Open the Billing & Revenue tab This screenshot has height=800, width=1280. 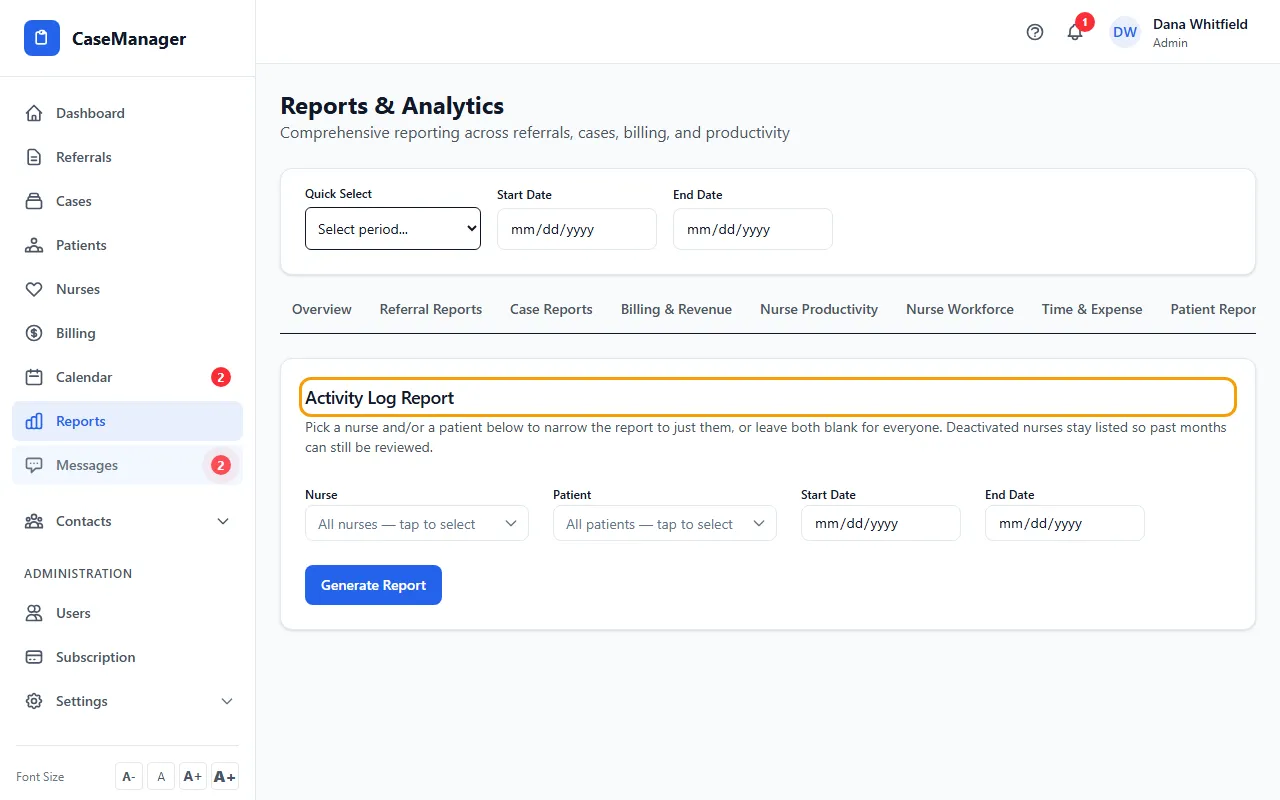coord(676,310)
